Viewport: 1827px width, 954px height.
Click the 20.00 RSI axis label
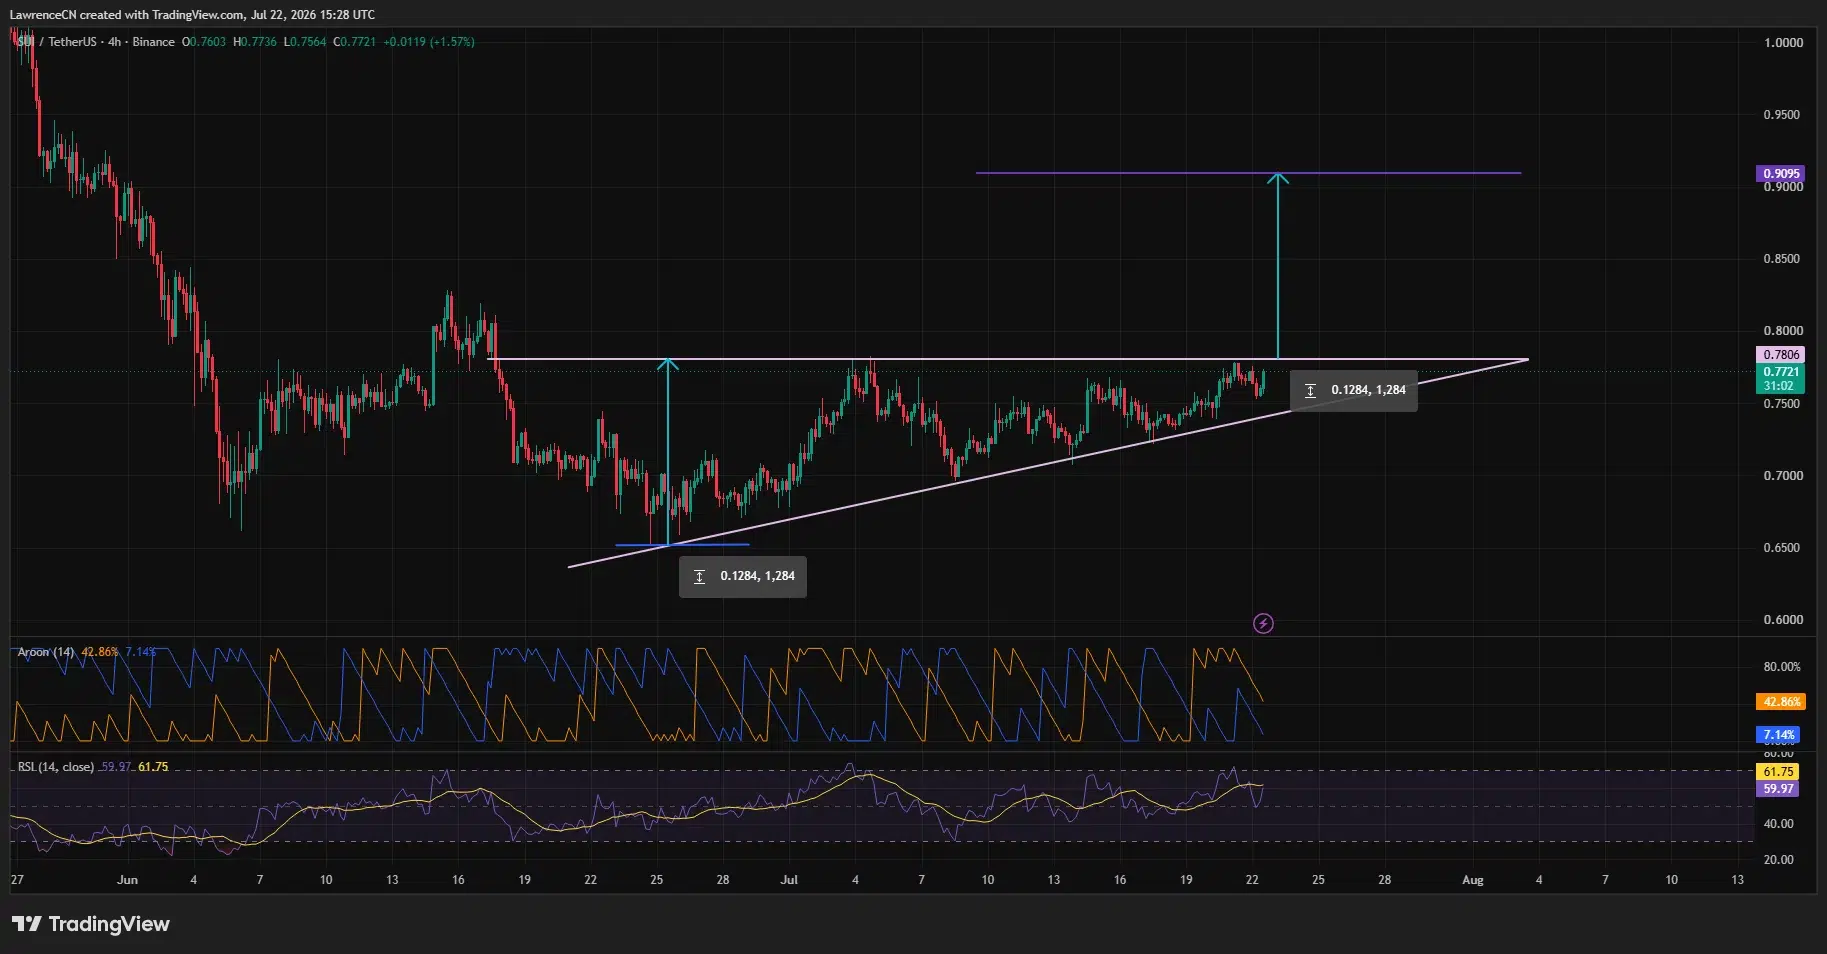pos(1778,860)
